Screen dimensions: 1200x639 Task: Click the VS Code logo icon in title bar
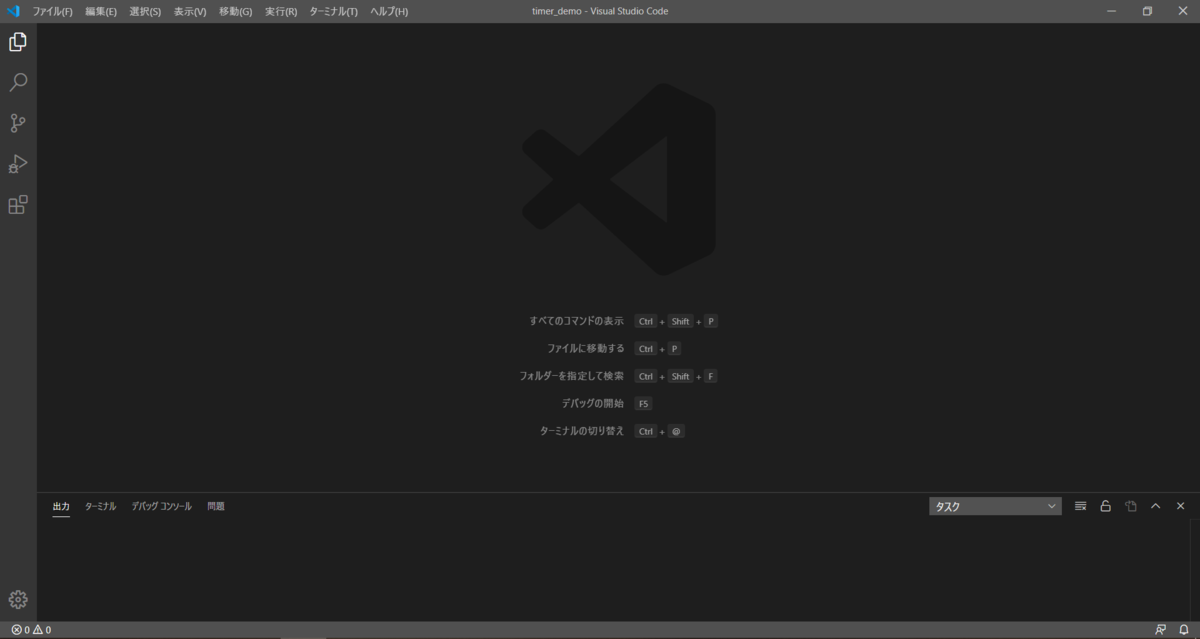13,11
